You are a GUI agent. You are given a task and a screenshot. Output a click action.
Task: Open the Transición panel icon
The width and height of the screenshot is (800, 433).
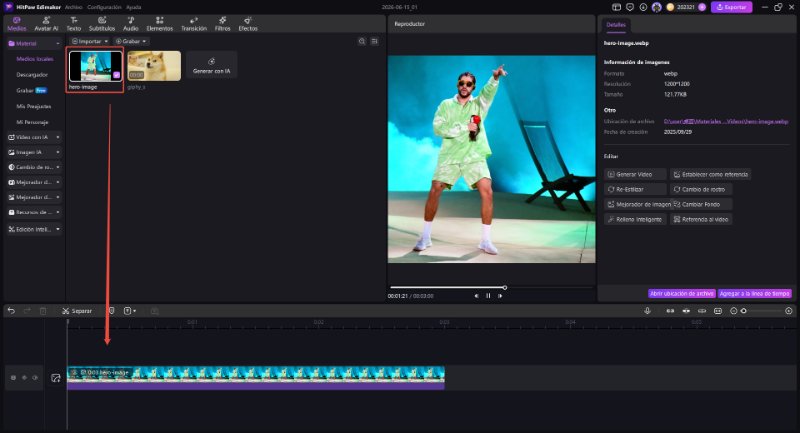point(194,23)
